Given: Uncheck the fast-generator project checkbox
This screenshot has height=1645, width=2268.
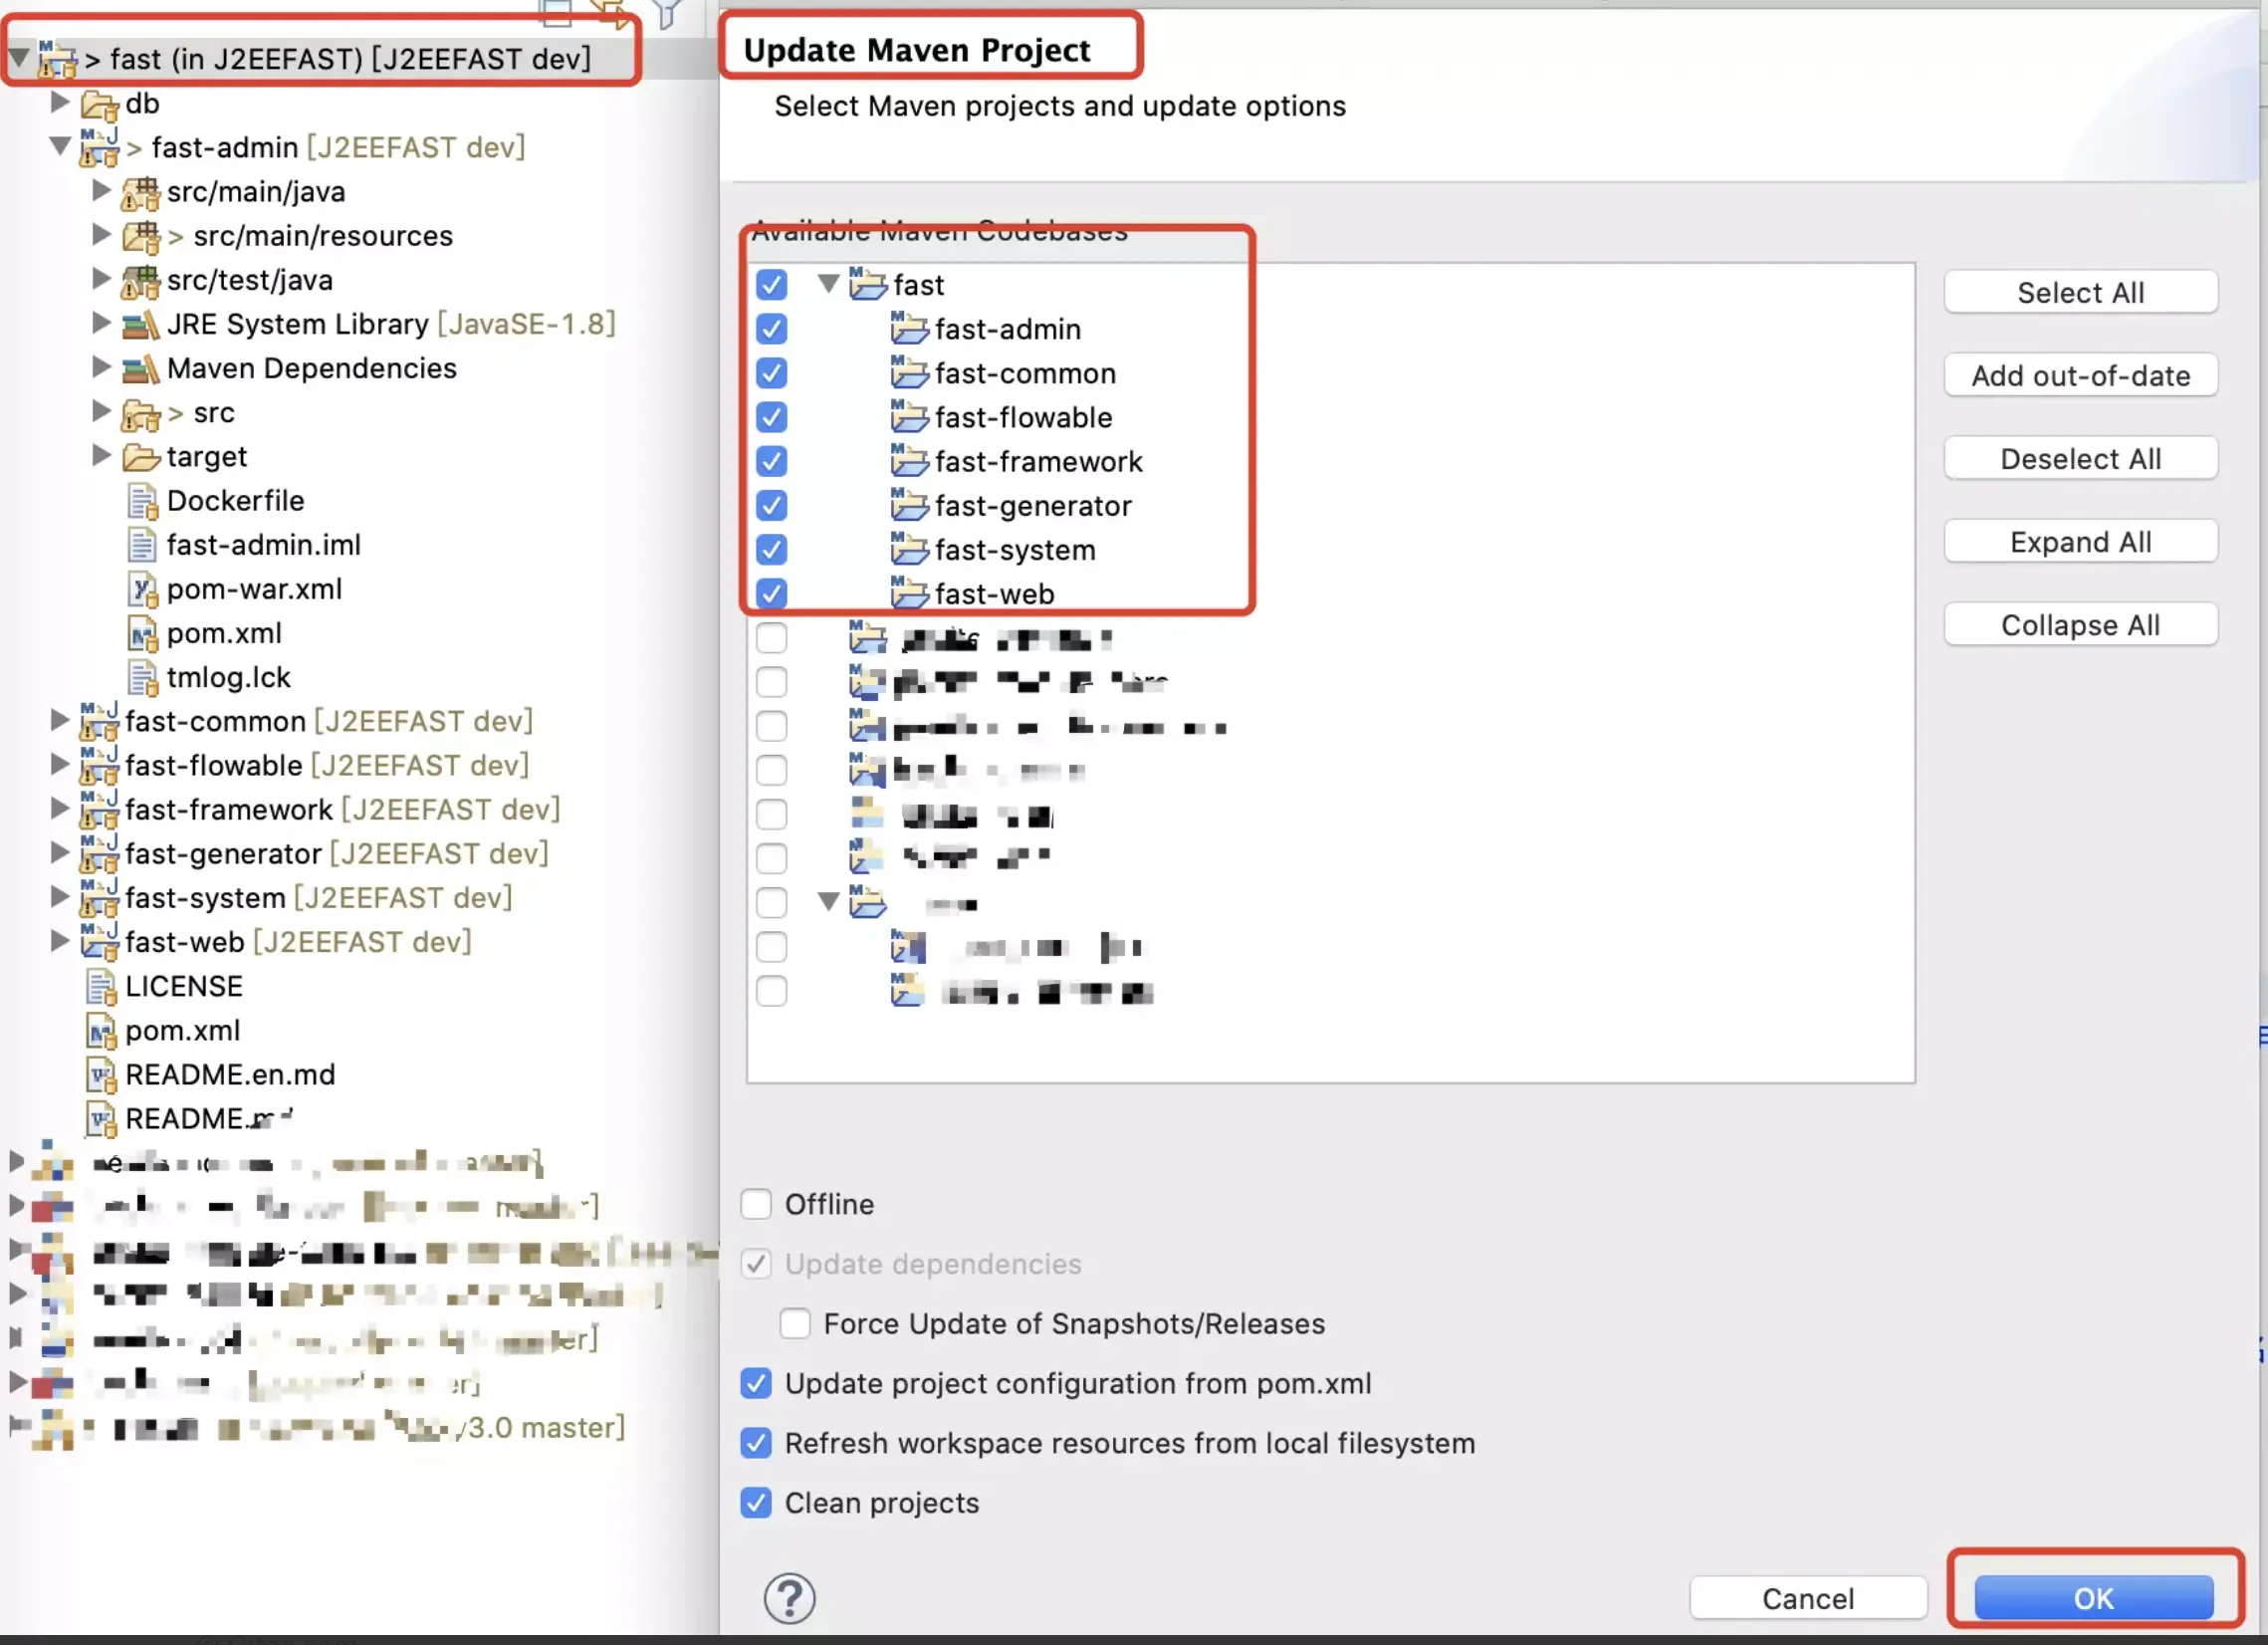Looking at the screenshot, I should [771, 506].
